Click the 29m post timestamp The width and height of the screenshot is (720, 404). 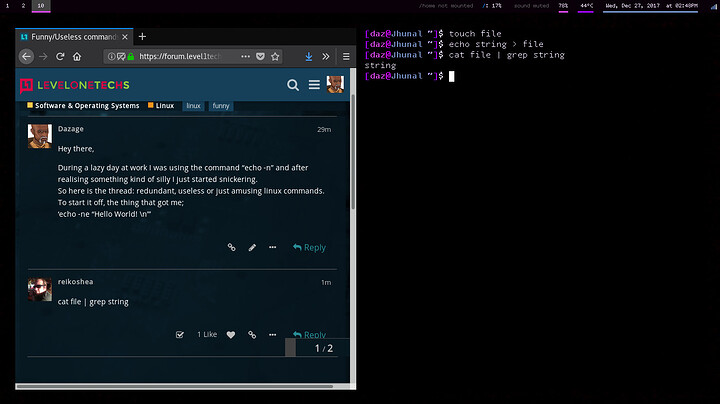(x=324, y=129)
